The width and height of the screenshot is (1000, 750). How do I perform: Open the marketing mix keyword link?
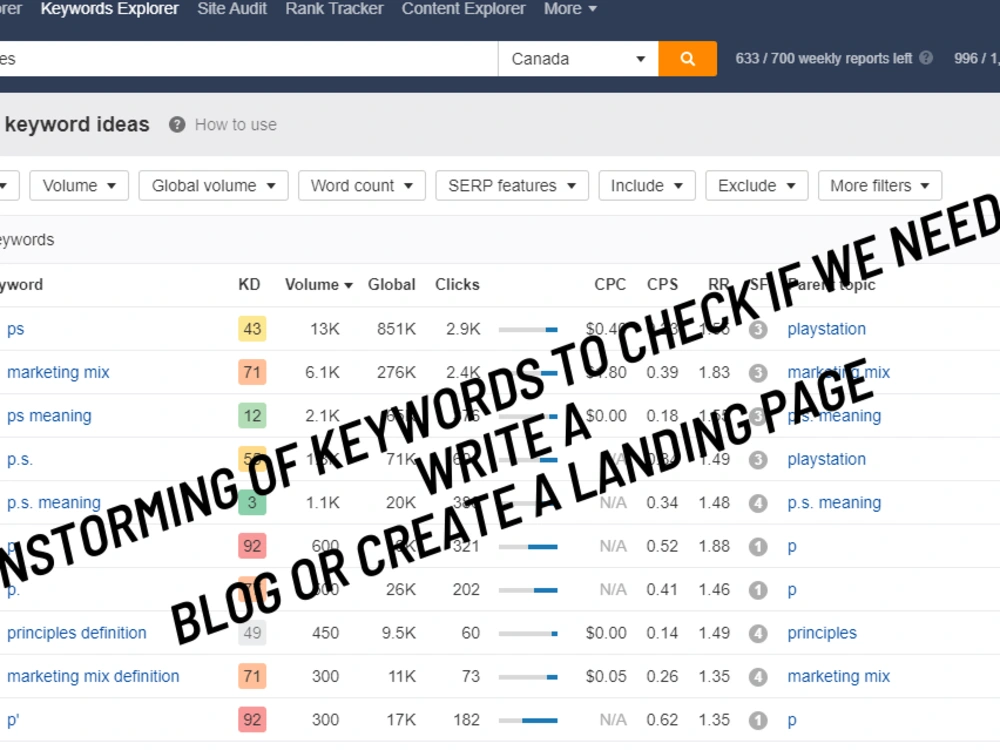tap(58, 372)
